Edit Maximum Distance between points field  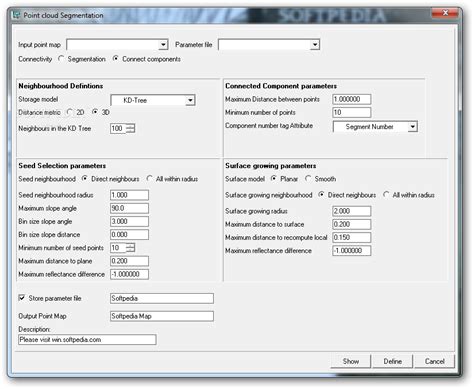(x=352, y=99)
